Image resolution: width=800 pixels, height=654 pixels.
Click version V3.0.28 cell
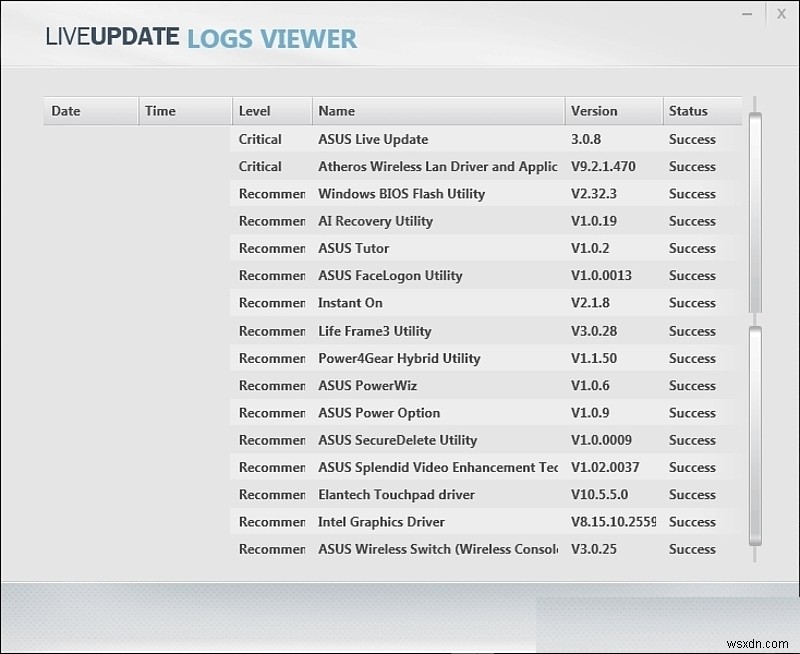(x=593, y=331)
